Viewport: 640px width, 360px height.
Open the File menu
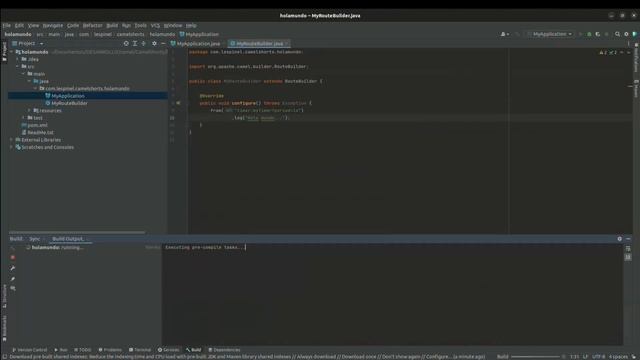(7, 25)
